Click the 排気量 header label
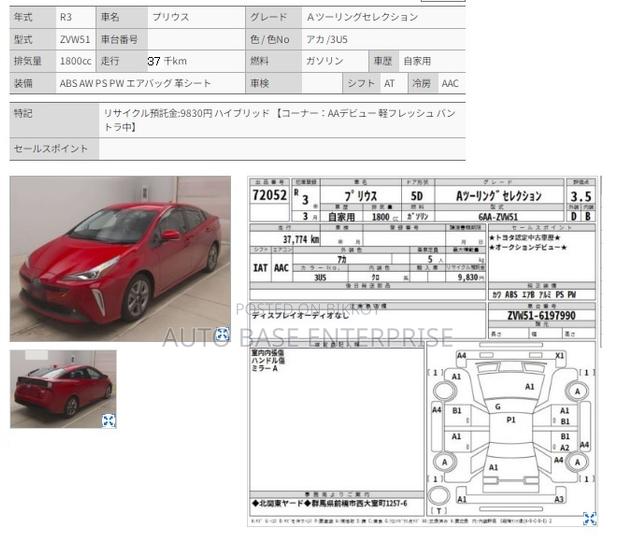This screenshot has height=542, width=620. 28,61
